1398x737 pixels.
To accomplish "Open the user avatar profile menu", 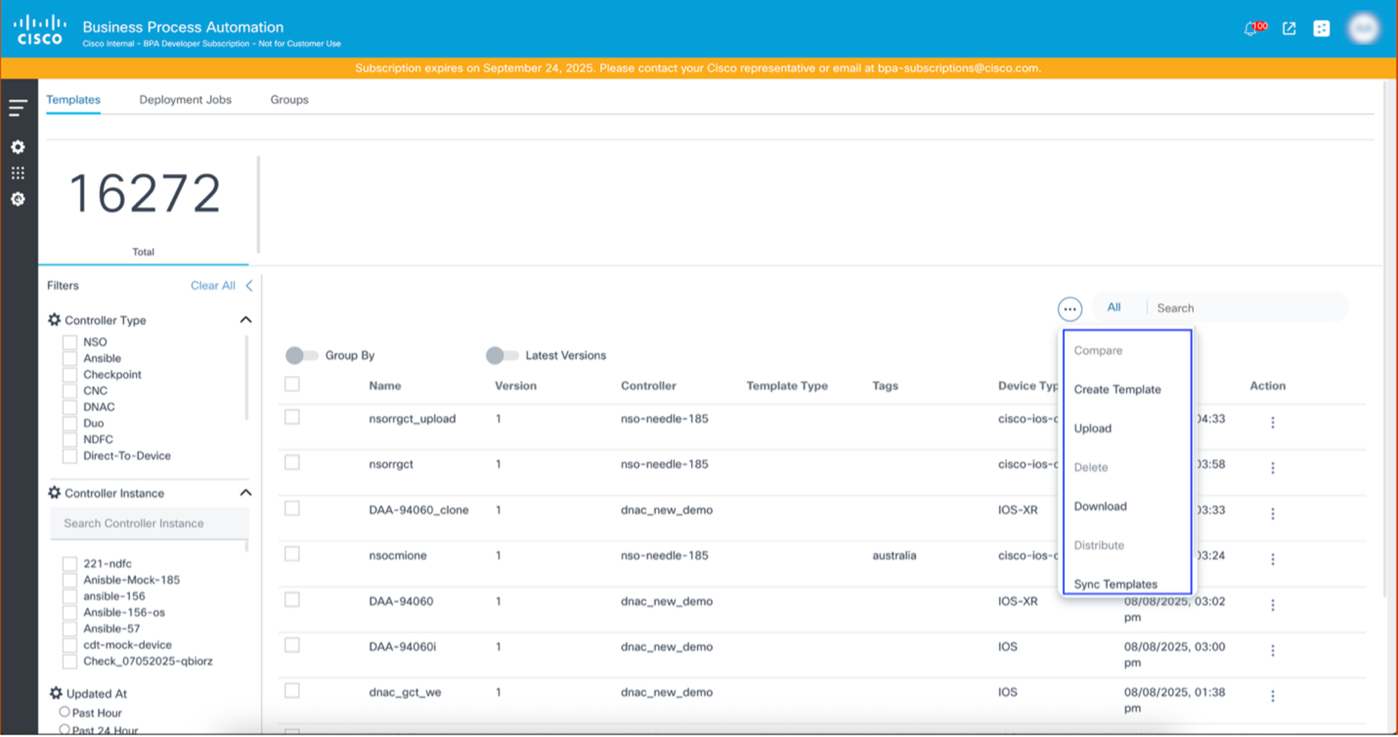I will (1363, 28).
